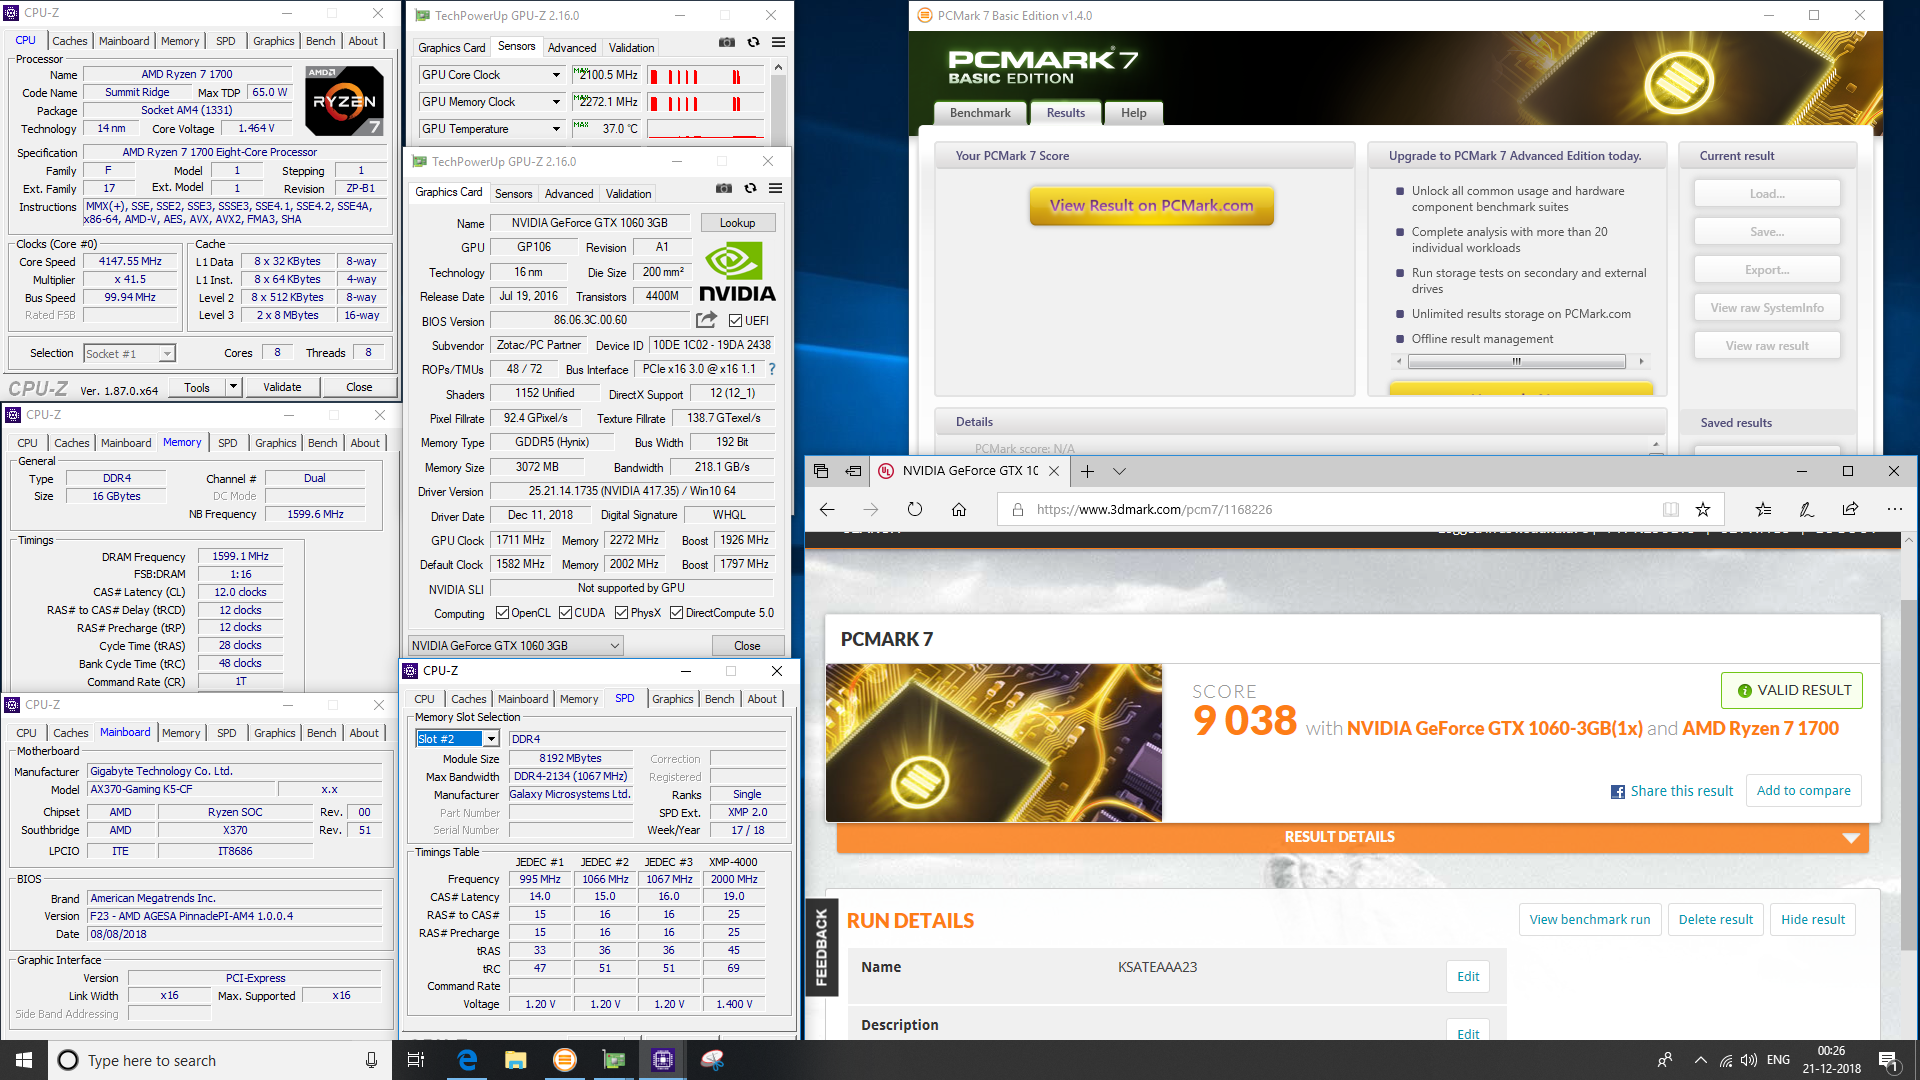Open hamburger menu in GPU-Z Graphics Card window
Screen dimensions: 1920x1080
[775, 188]
